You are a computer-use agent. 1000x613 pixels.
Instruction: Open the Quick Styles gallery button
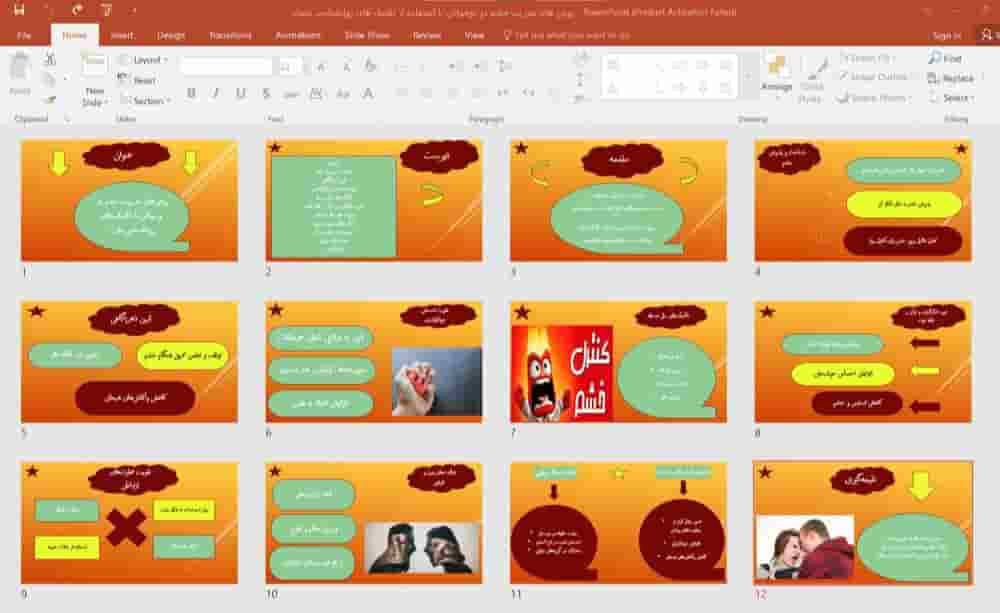(x=811, y=80)
